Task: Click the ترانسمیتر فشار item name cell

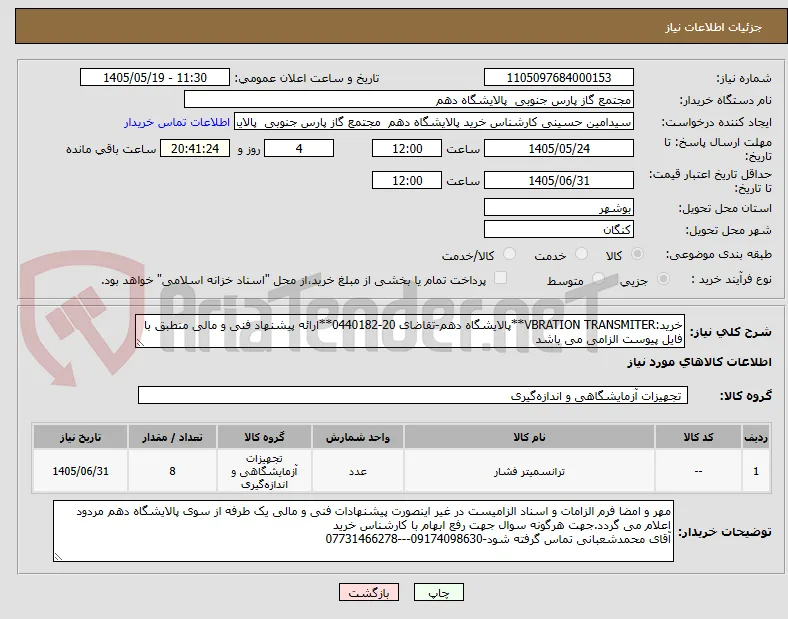Action: [x=529, y=471]
